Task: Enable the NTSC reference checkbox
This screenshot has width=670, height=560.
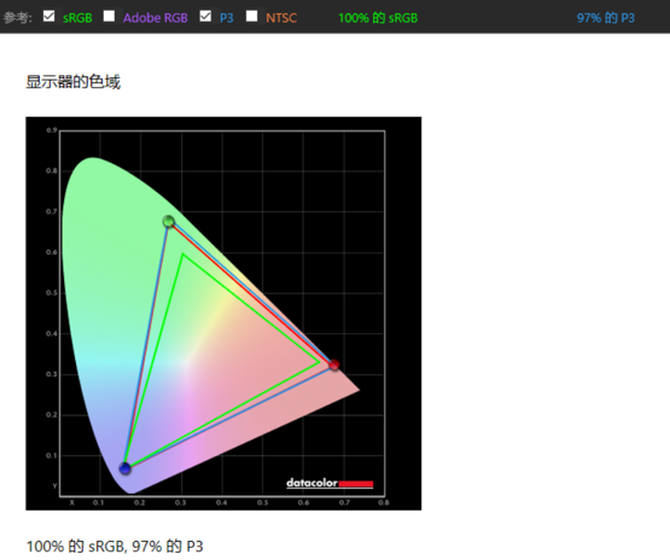Action: click(x=252, y=17)
